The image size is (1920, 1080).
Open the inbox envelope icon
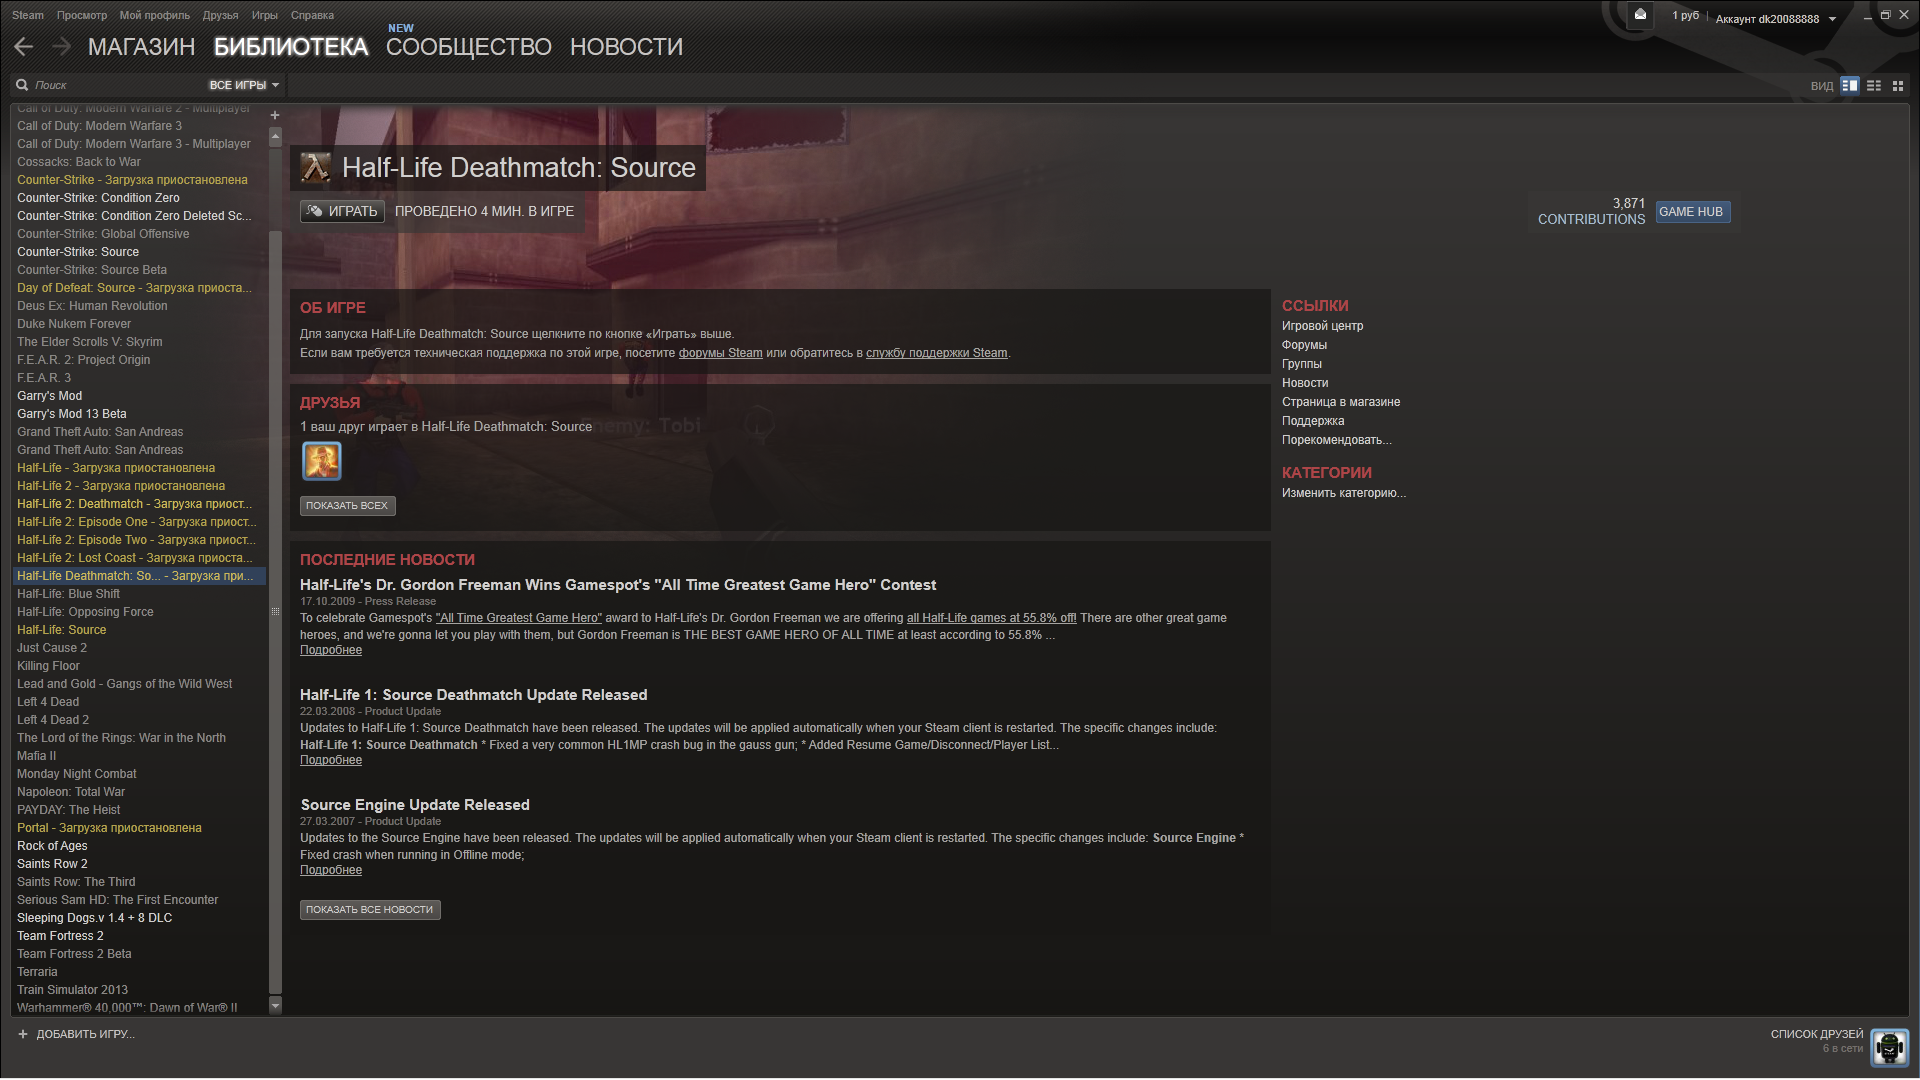tap(1640, 15)
